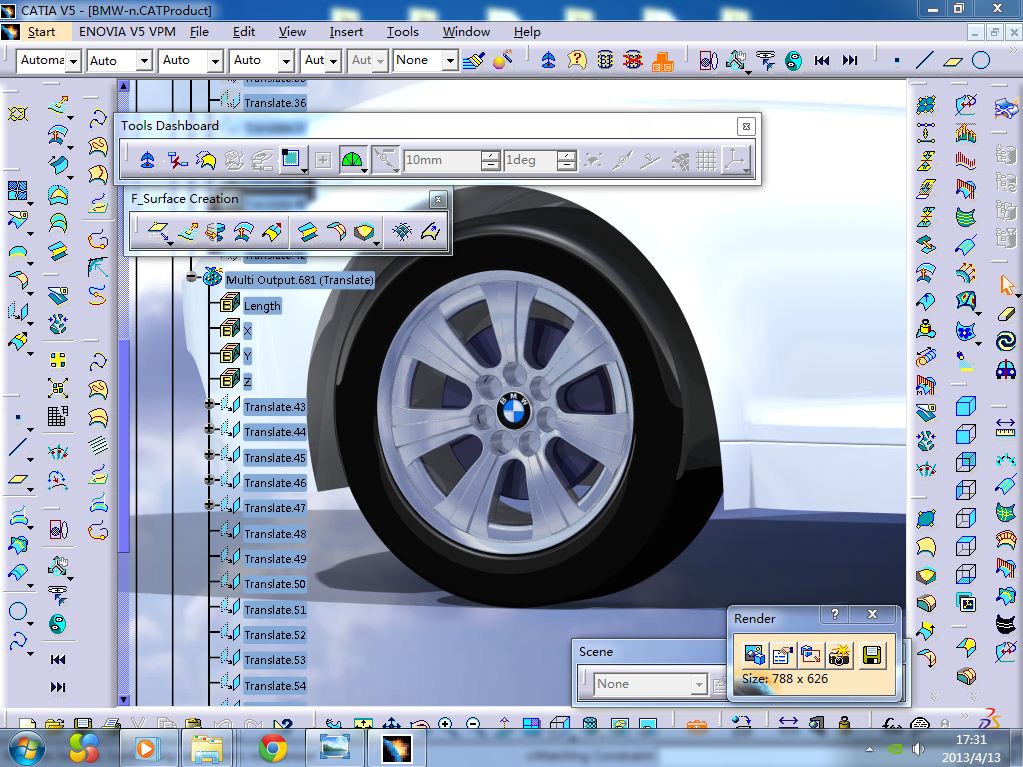
Task: Click the fast-forward icon in the top toolbar
Action: pos(849,61)
